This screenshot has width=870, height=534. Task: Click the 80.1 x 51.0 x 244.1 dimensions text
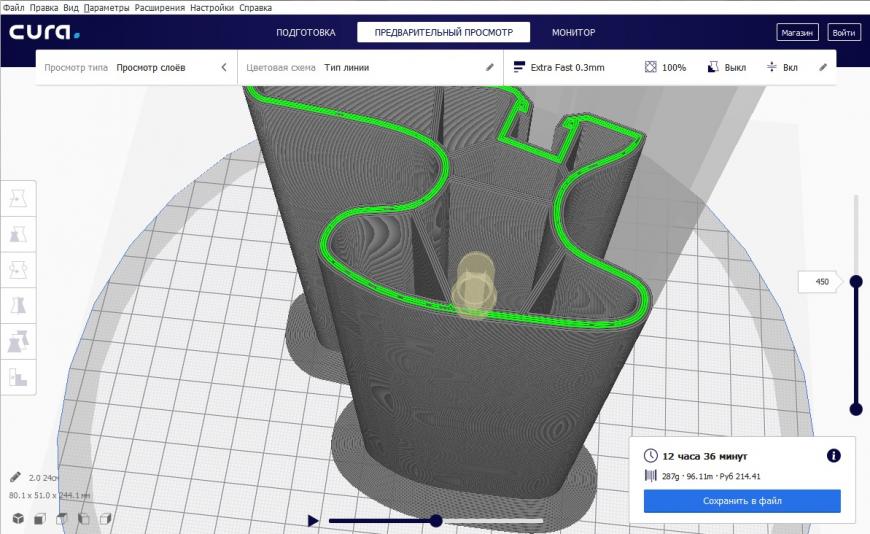(50, 495)
